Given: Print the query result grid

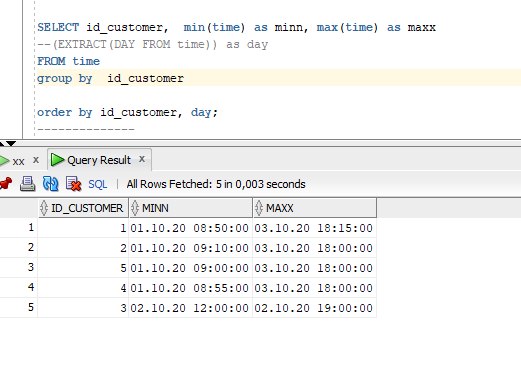Looking at the screenshot, I should pos(28,184).
